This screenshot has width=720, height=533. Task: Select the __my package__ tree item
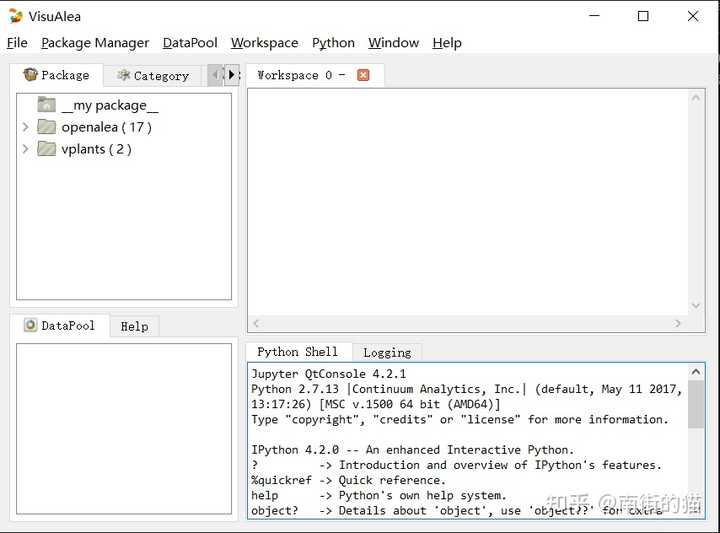[109, 105]
